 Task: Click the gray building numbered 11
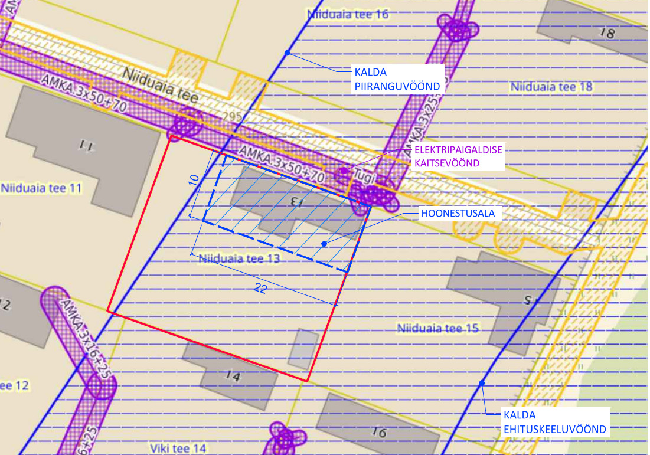point(88,150)
